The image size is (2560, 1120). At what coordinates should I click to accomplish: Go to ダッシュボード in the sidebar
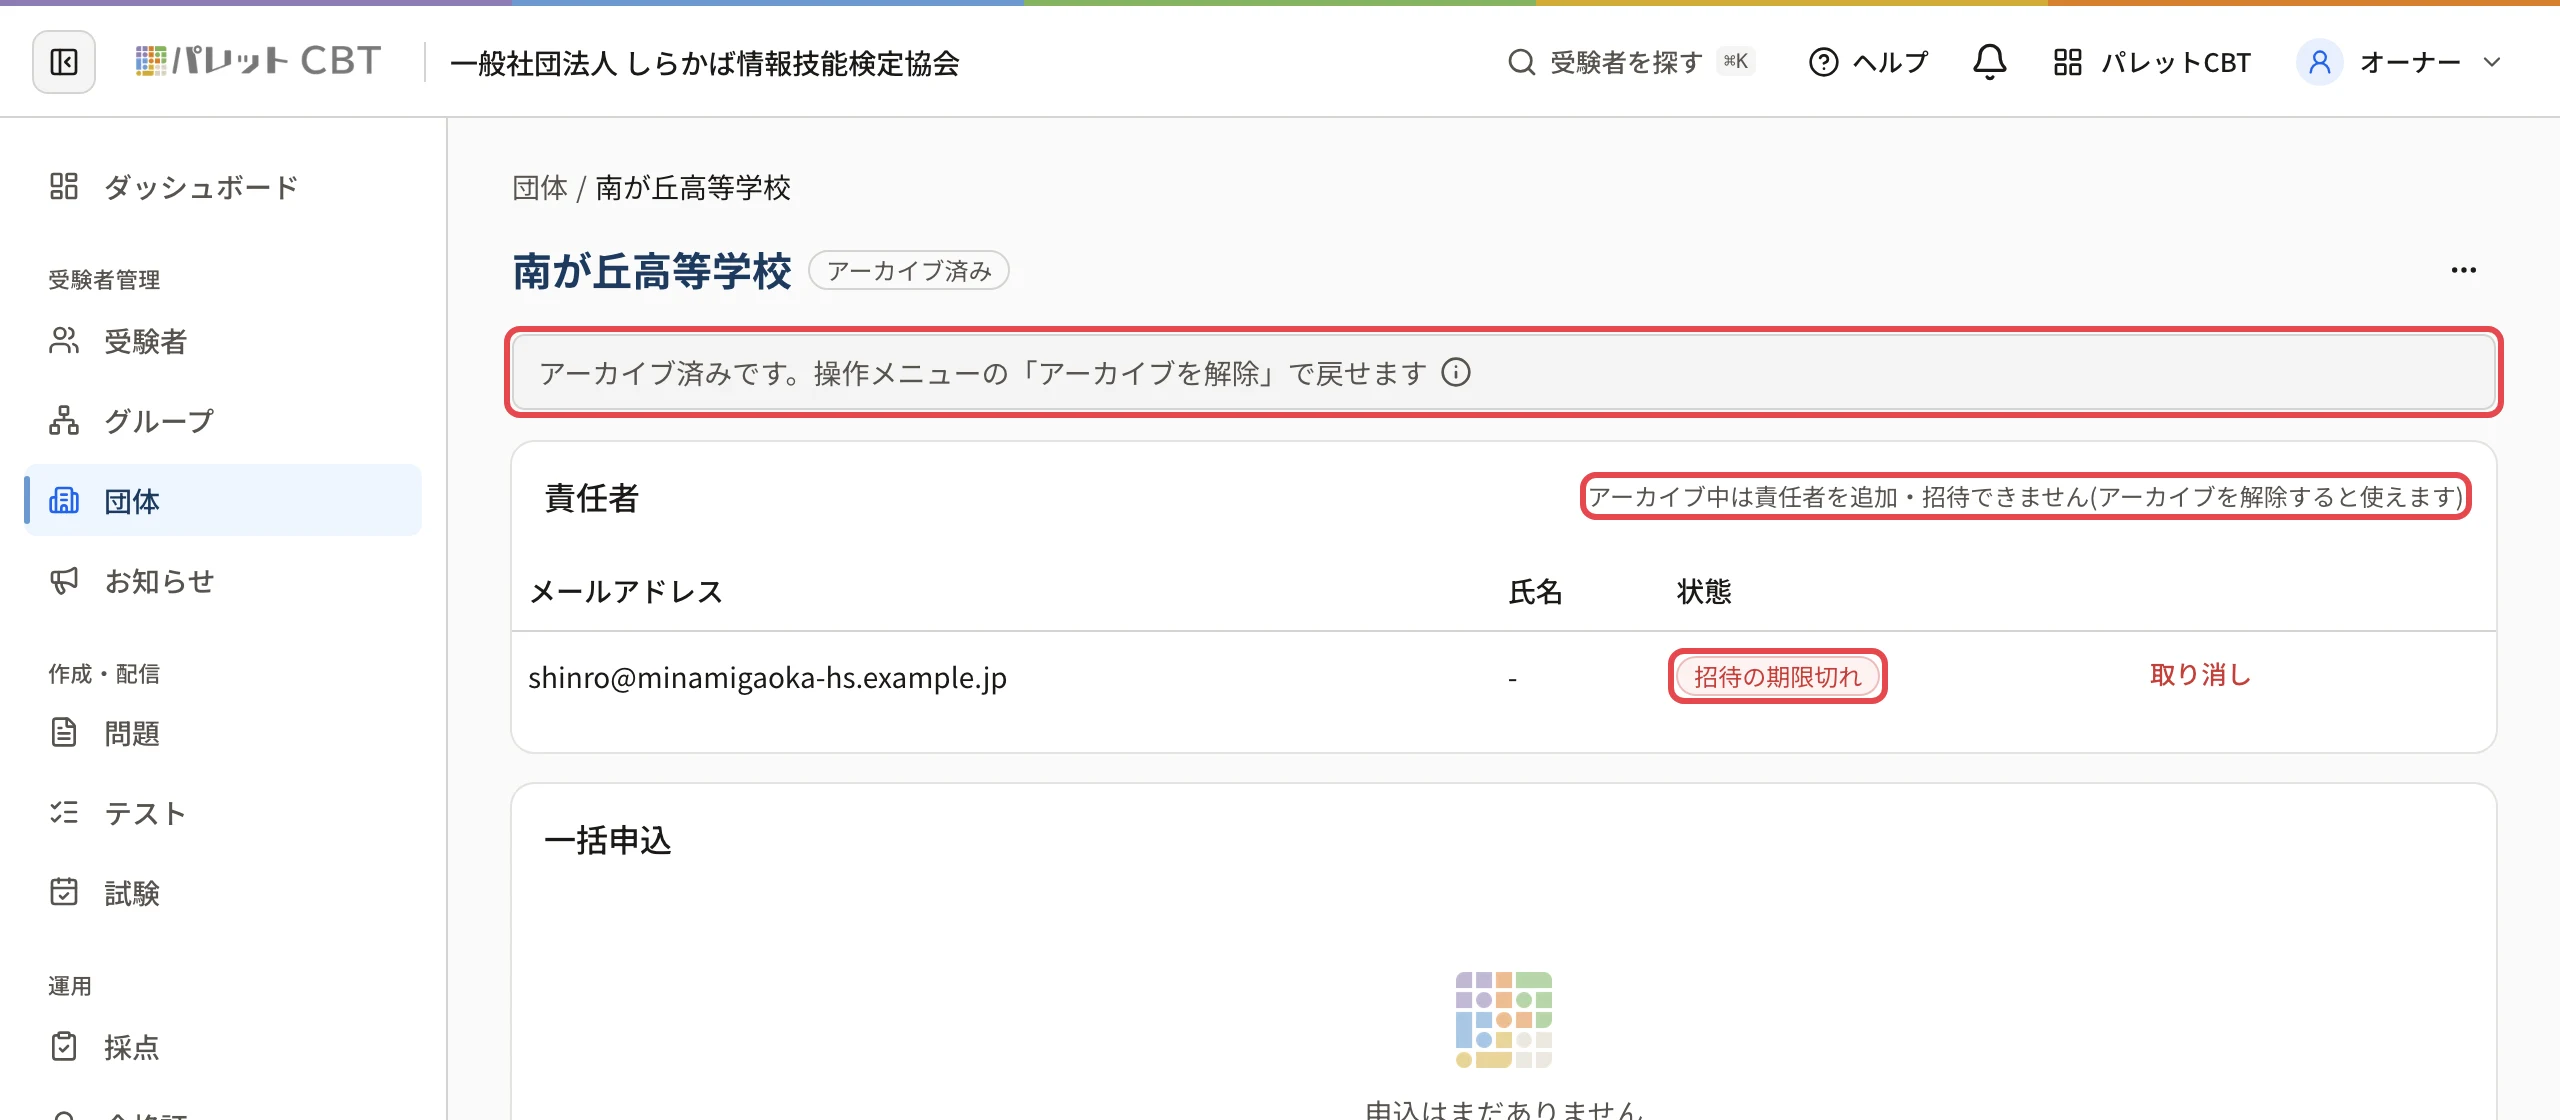click(x=223, y=187)
